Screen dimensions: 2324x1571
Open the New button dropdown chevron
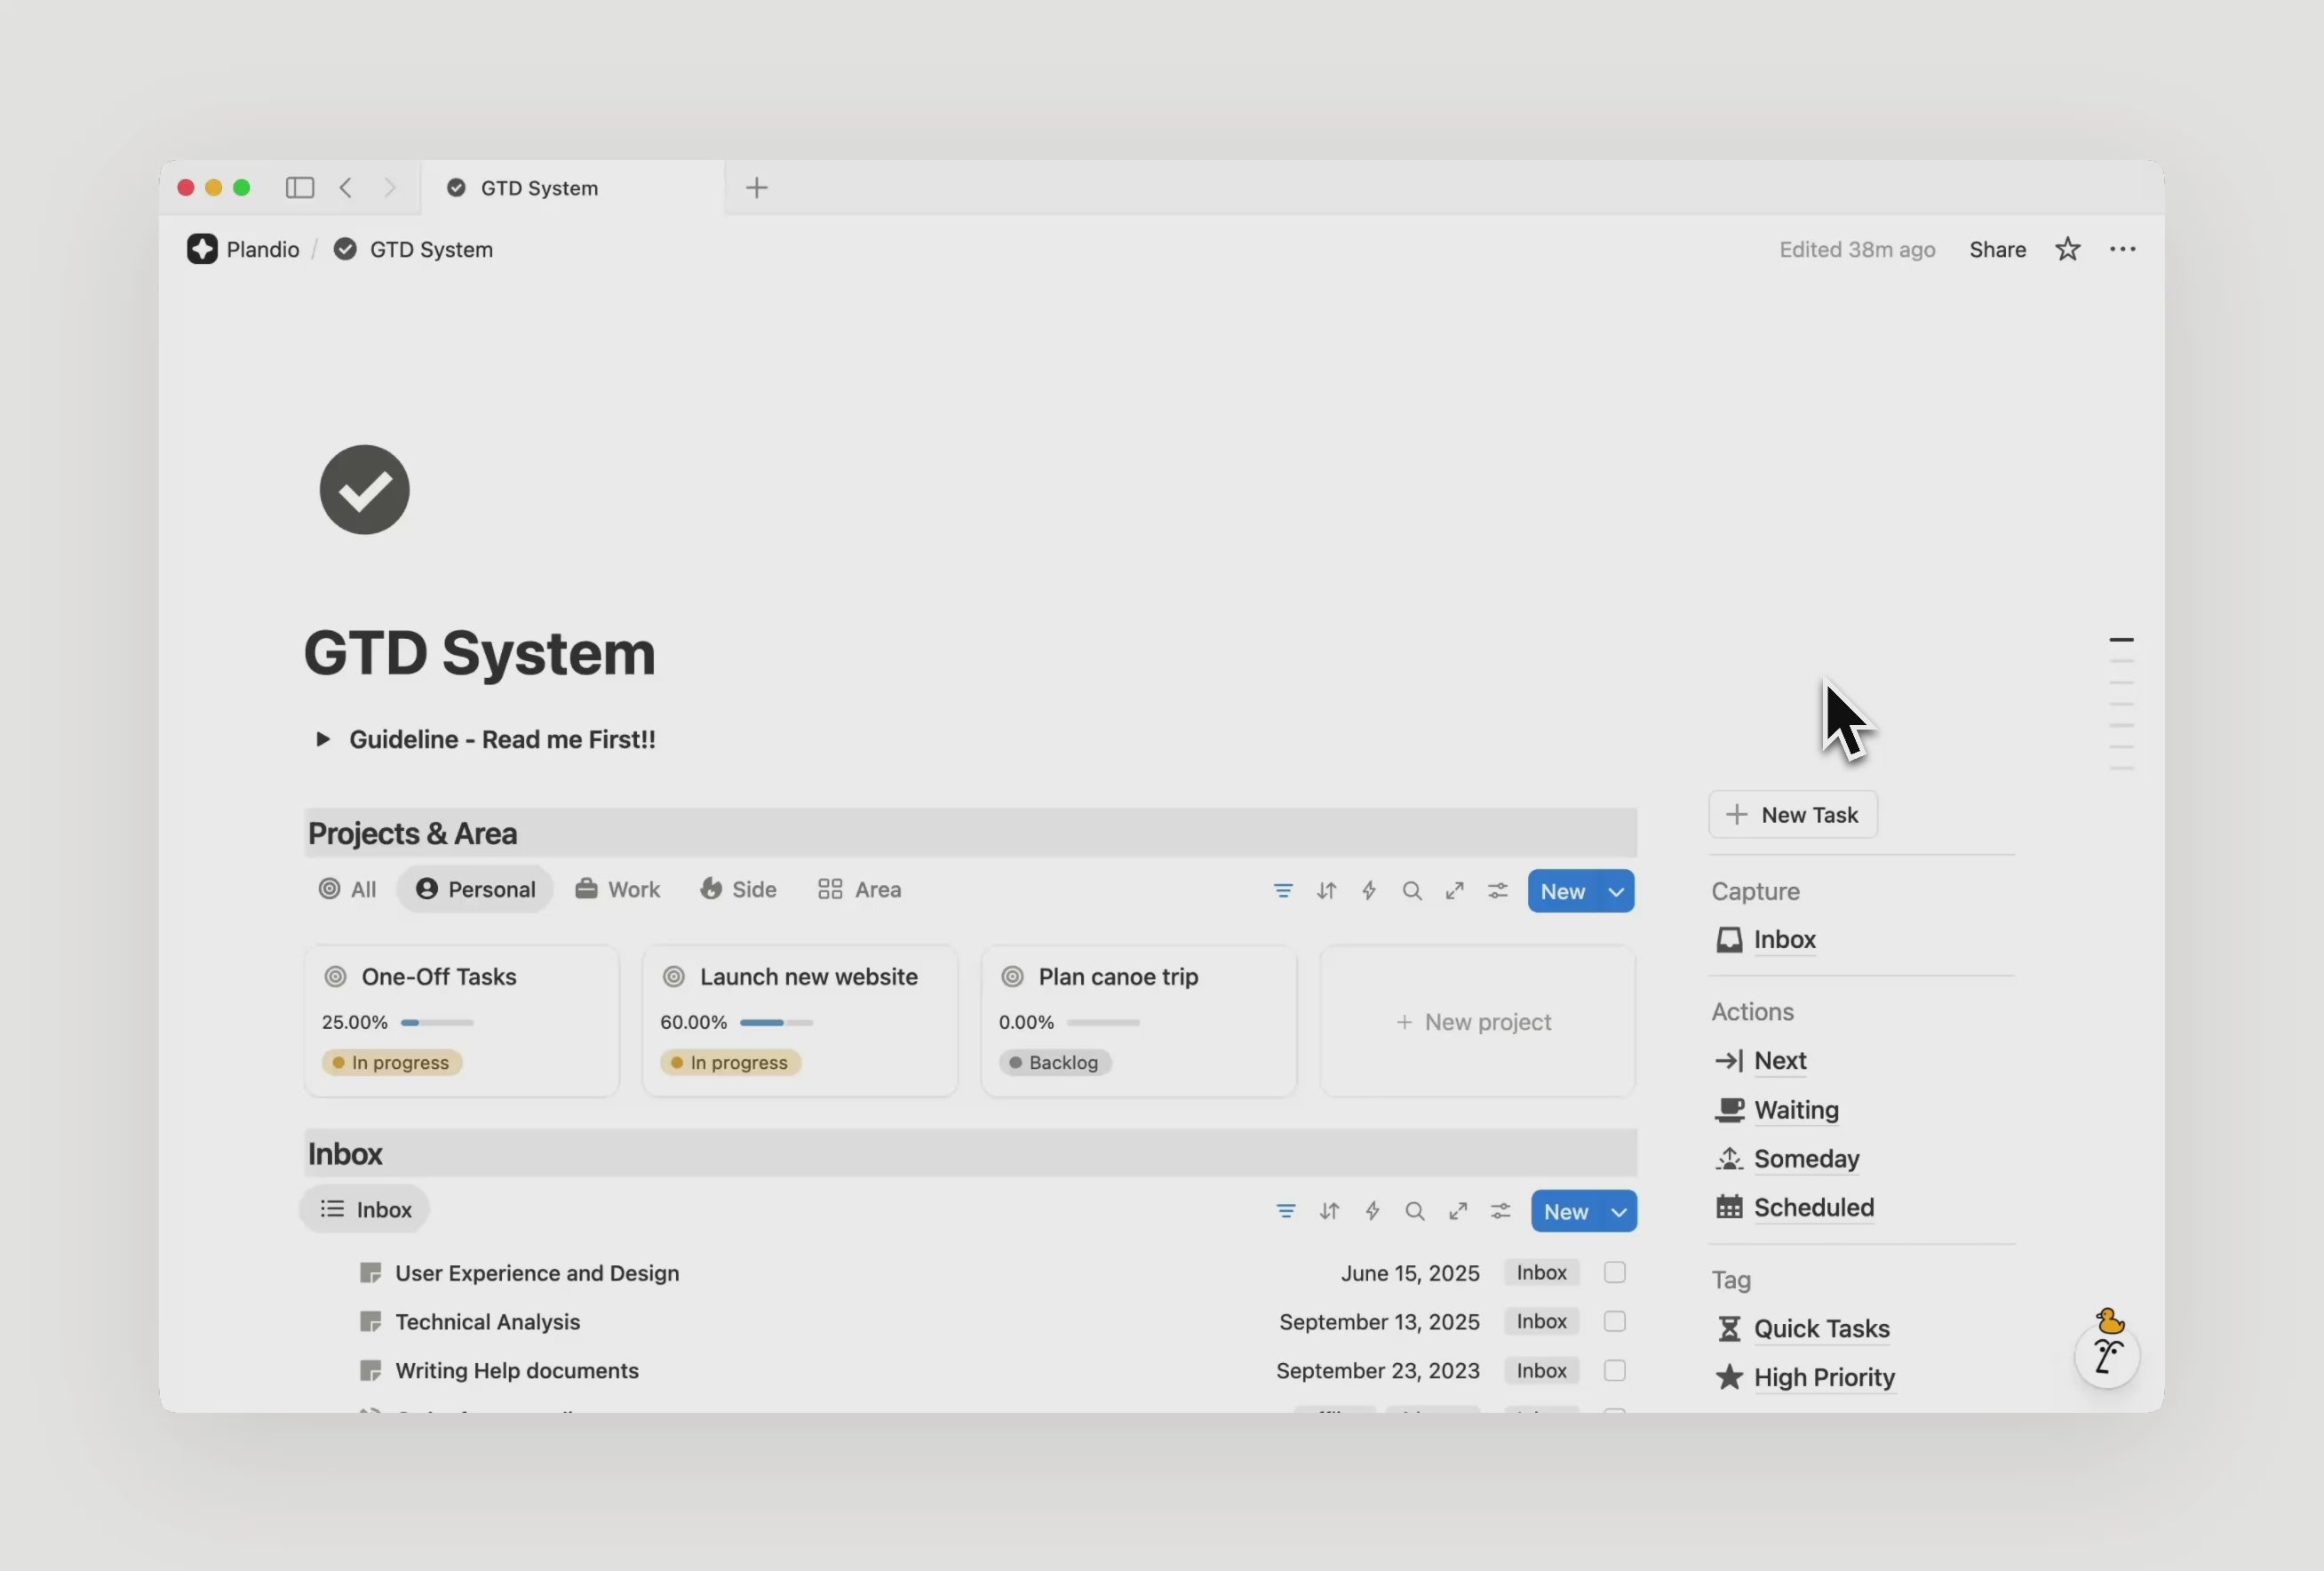[1616, 891]
